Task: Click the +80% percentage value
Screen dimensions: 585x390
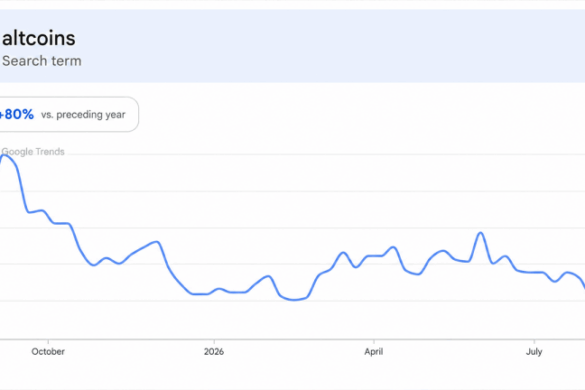Action: coord(16,114)
